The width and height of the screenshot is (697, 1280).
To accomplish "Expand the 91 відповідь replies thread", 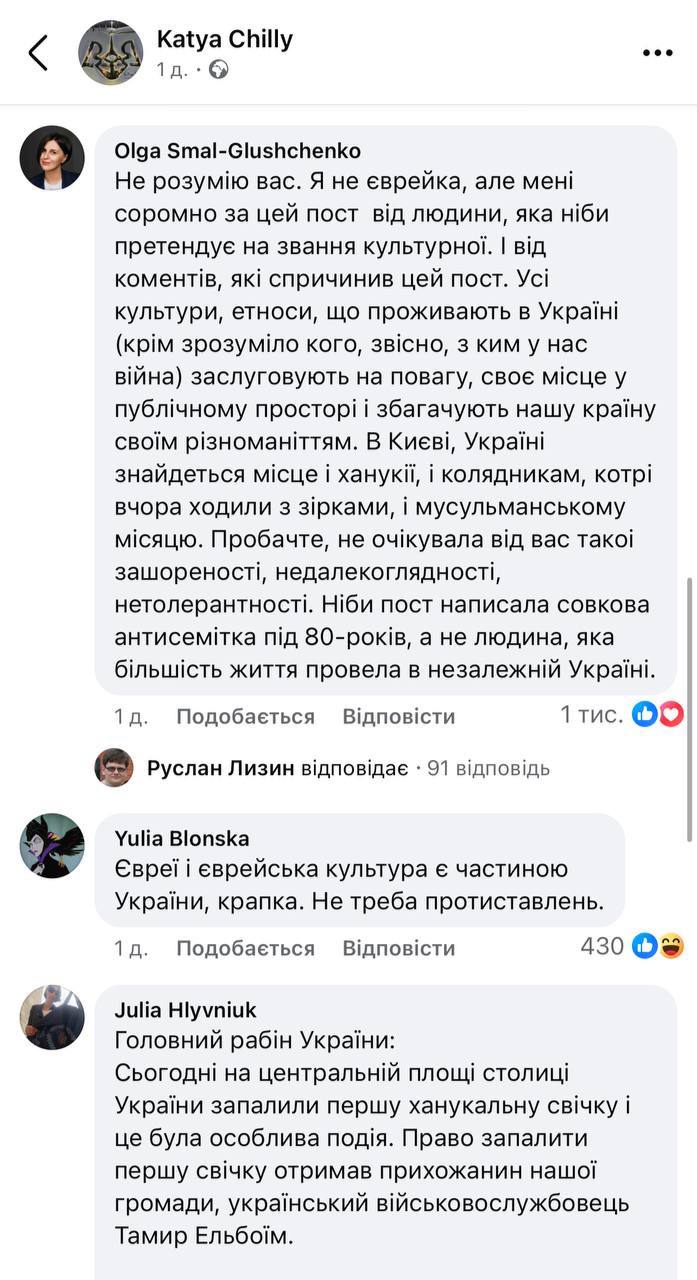I will pos(488,768).
